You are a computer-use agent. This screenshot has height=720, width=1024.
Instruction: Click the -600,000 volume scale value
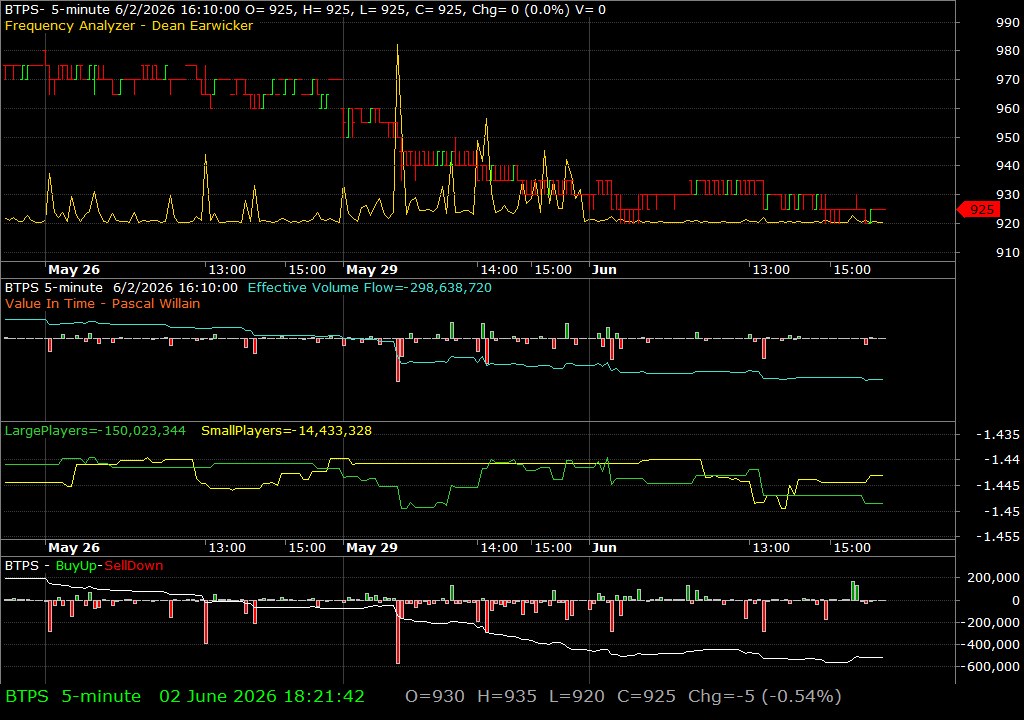pos(990,666)
